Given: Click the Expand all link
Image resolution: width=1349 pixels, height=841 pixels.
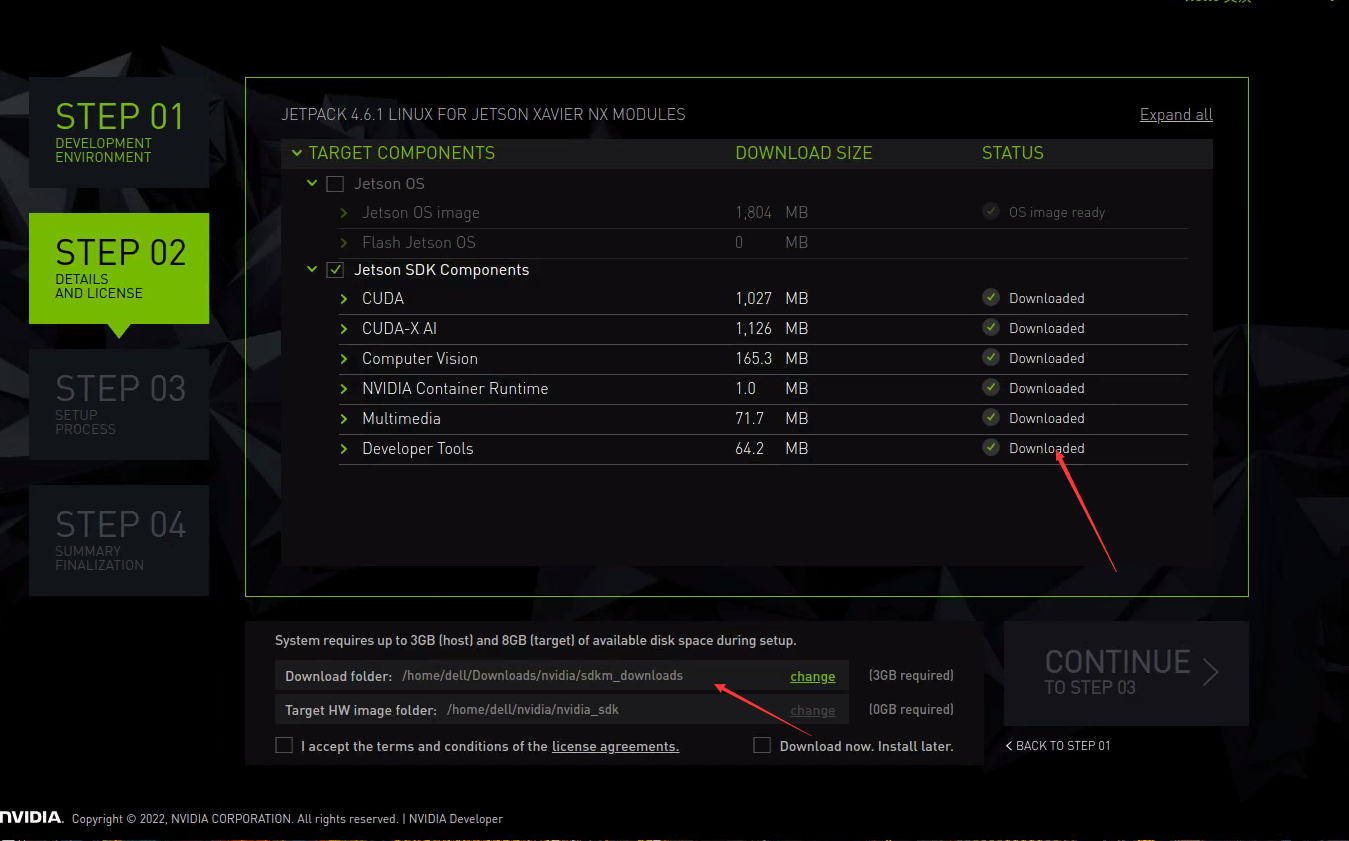Looking at the screenshot, I should tap(1176, 115).
